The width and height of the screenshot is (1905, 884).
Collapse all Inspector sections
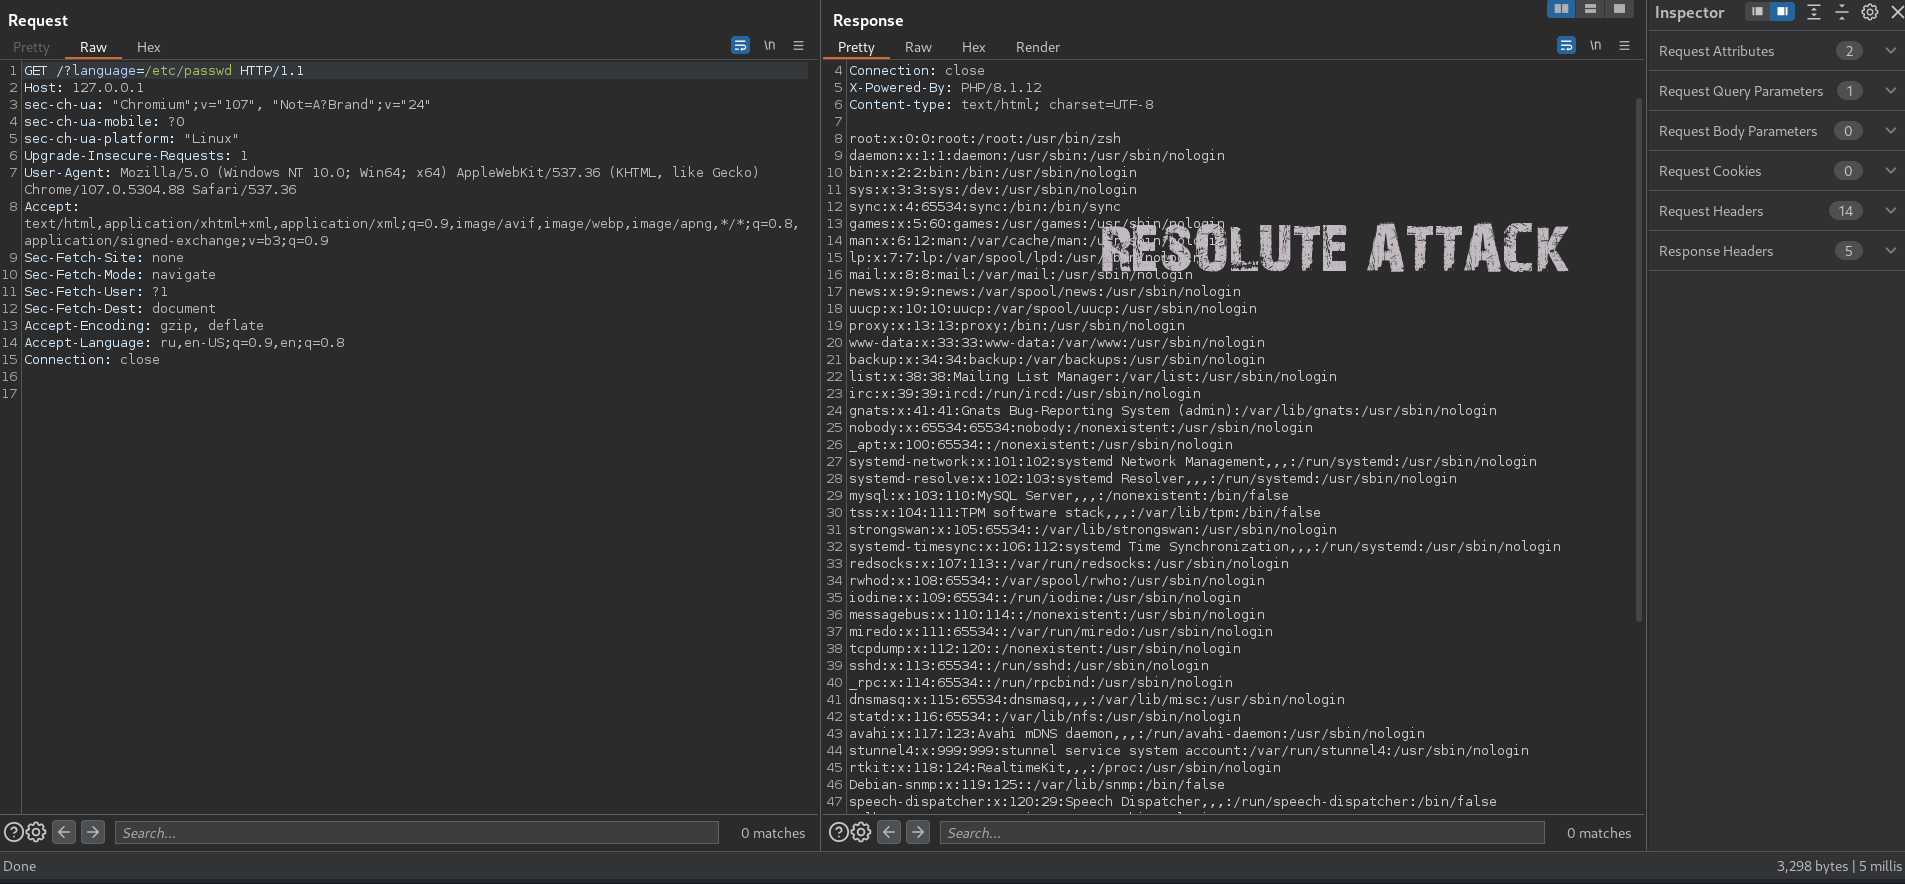(x=1841, y=12)
